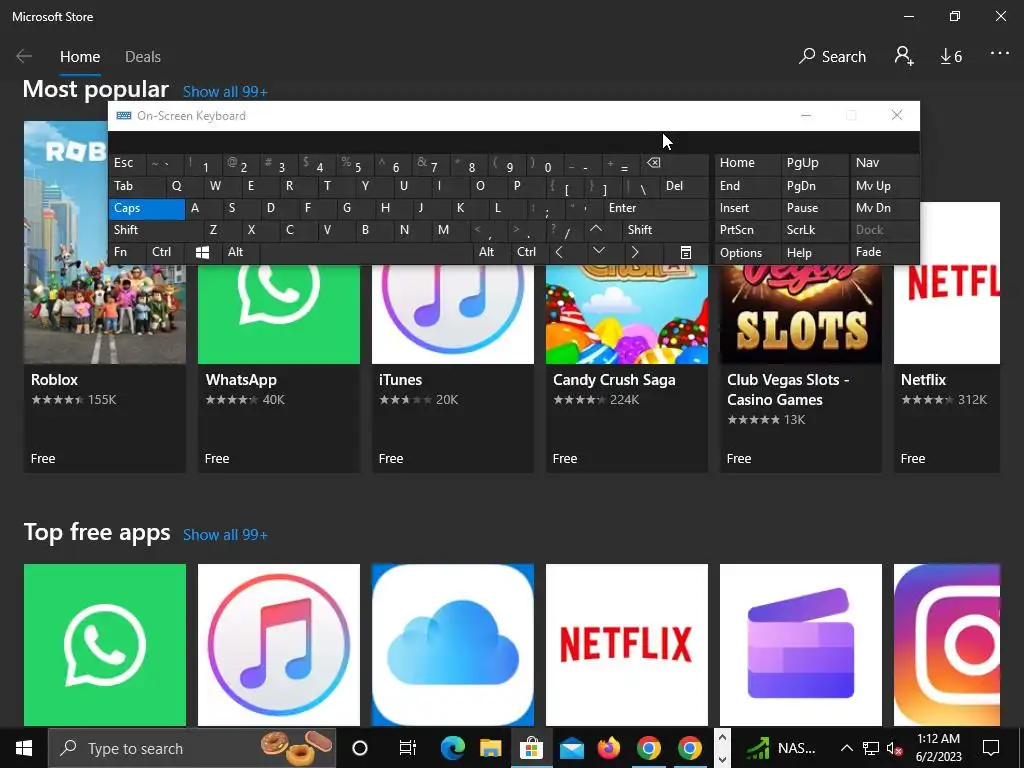Show hidden tray icons chevron

point(846,748)
